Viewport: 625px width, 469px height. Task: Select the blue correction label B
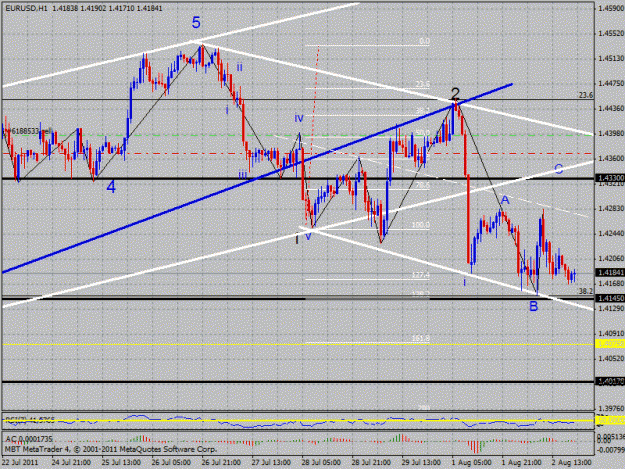[533, 306]
